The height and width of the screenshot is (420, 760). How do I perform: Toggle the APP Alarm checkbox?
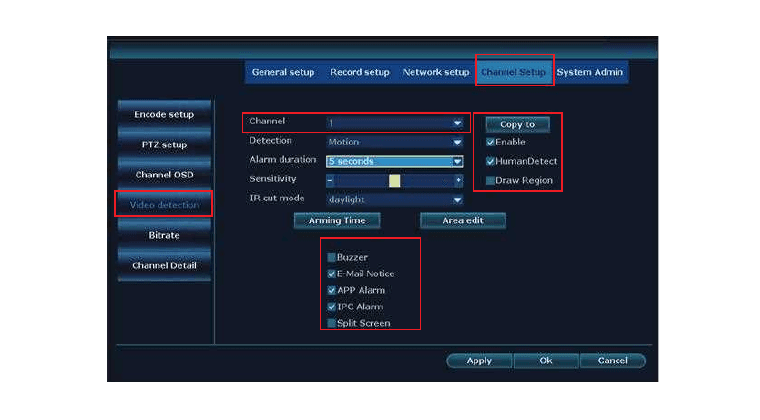(x=332, y=290)
